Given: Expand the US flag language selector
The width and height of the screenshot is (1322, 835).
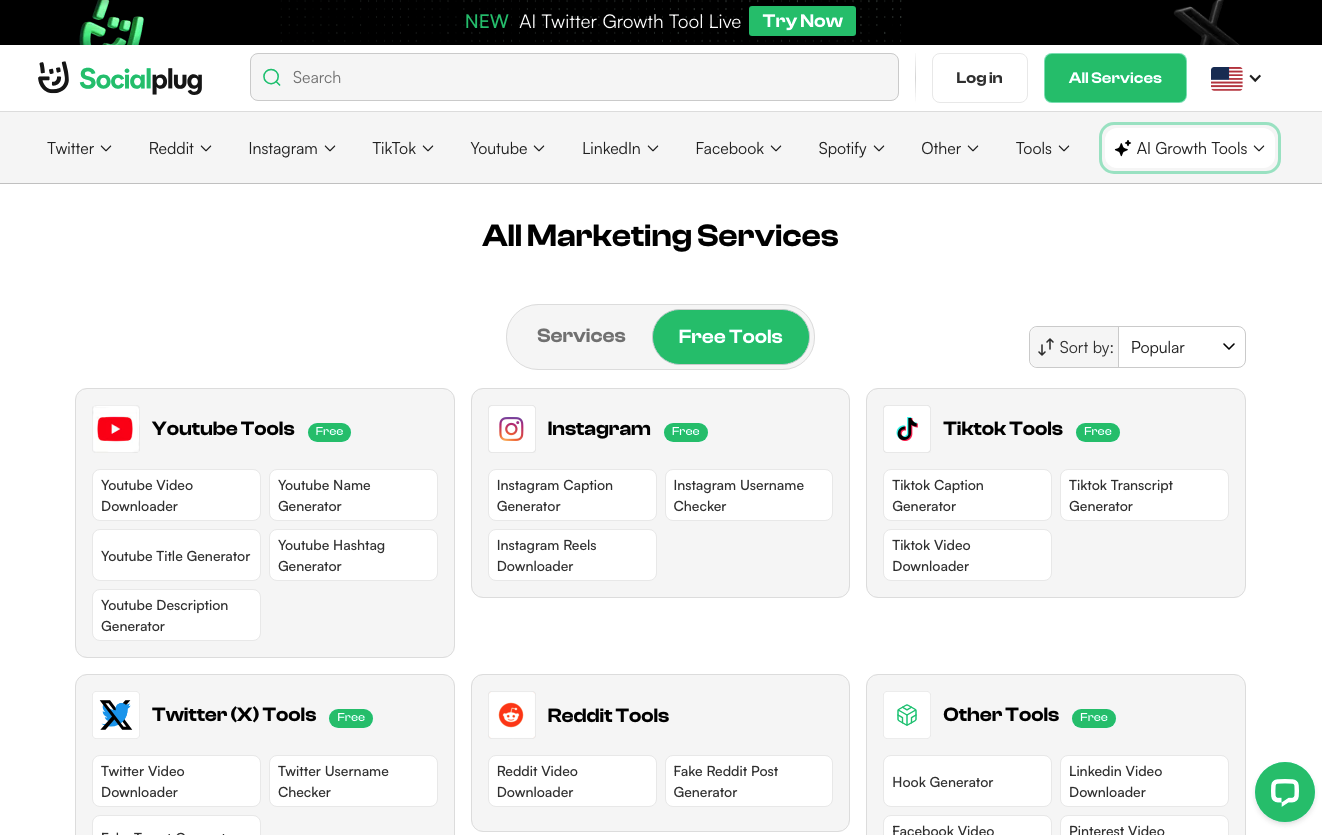Looking at the screenshot, I should coord(1235,78).
